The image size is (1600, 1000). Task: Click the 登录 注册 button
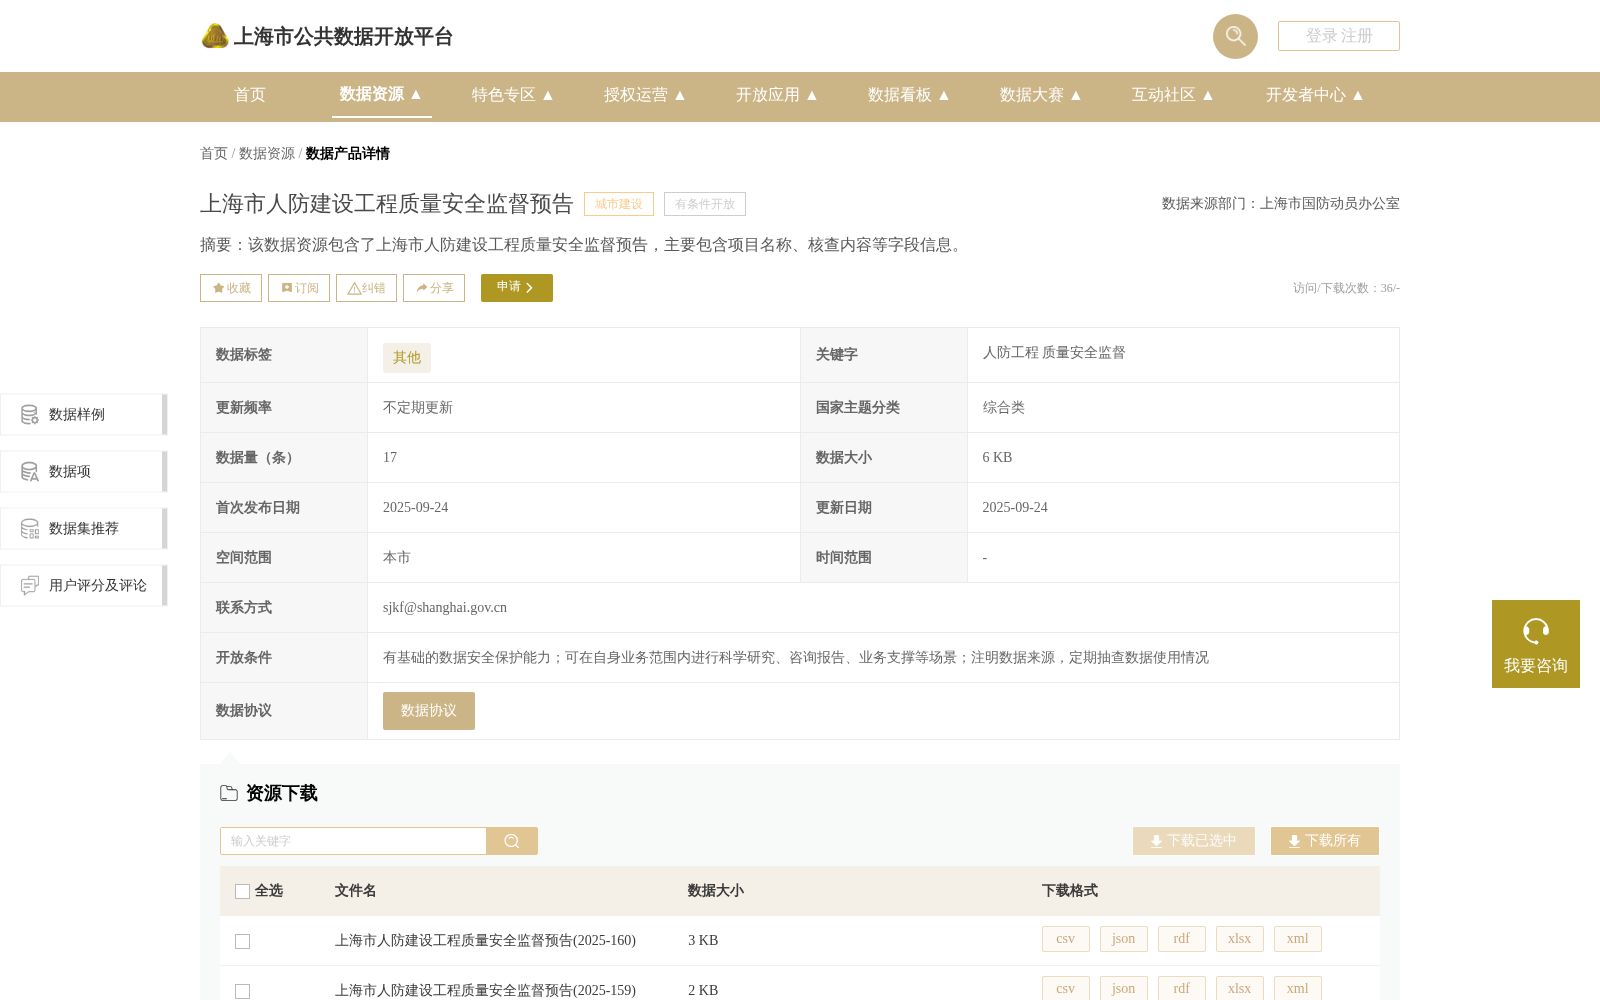coord(1339,36)
